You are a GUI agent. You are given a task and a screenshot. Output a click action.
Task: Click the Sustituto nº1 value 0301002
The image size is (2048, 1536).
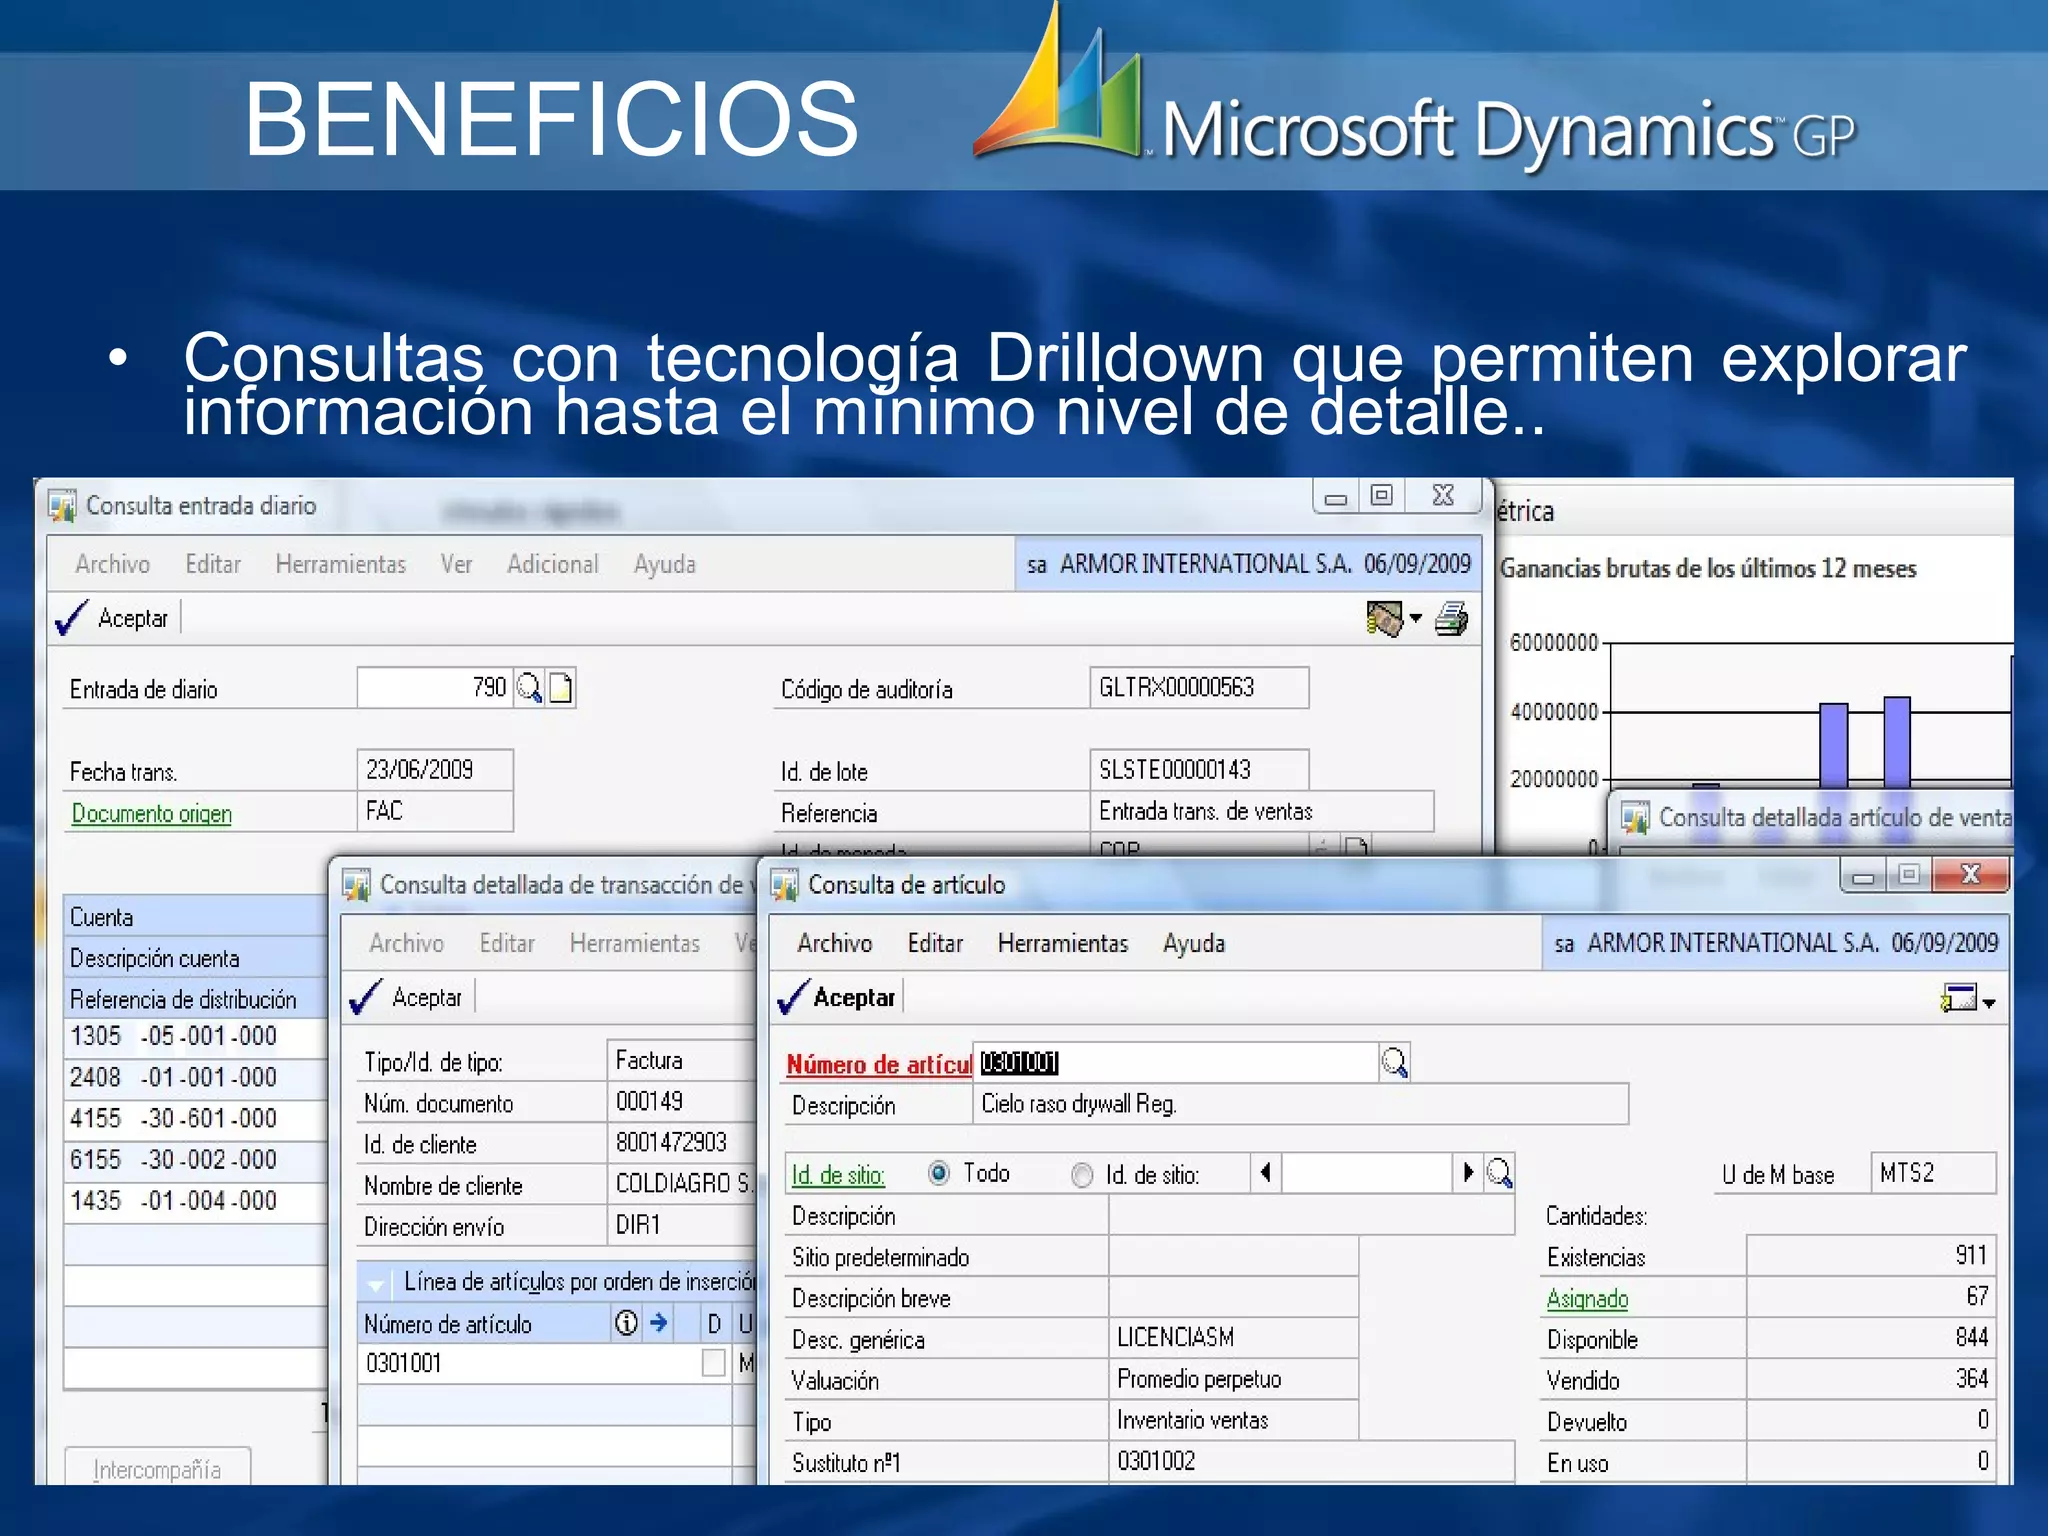coord(1312,1461)
